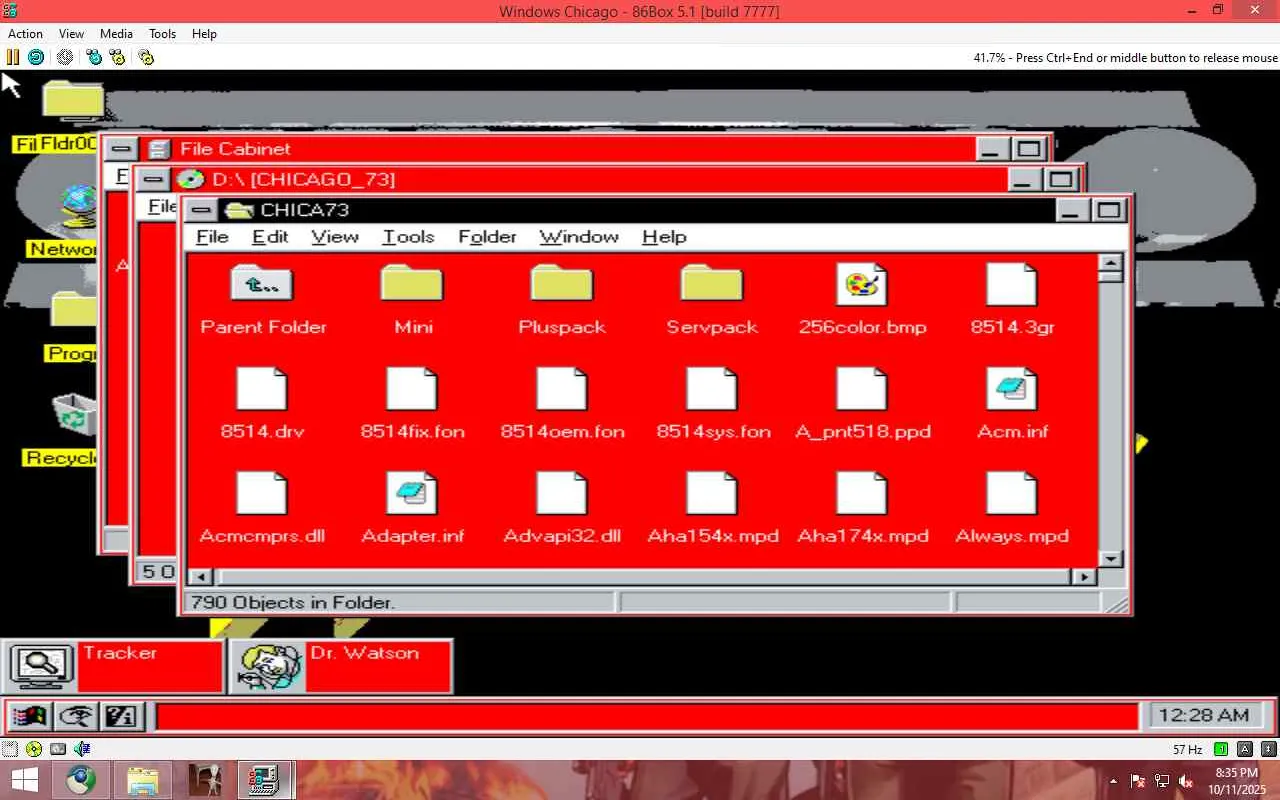This screenshot has width=1280, height=800.
Task: Switch to the Dr. Watson task button
Action: [x=341, y=666]
